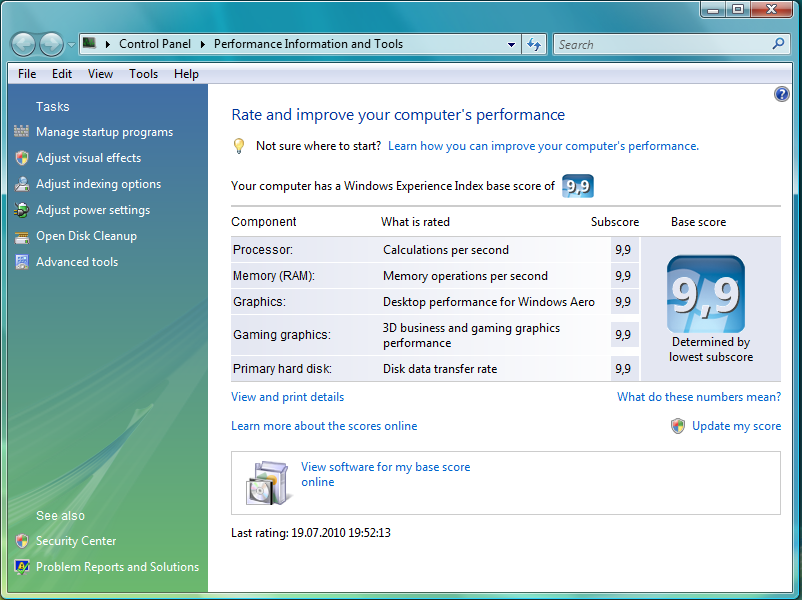
Task: Click the Refresh button next to address bar
Action: tap(534, 45)
